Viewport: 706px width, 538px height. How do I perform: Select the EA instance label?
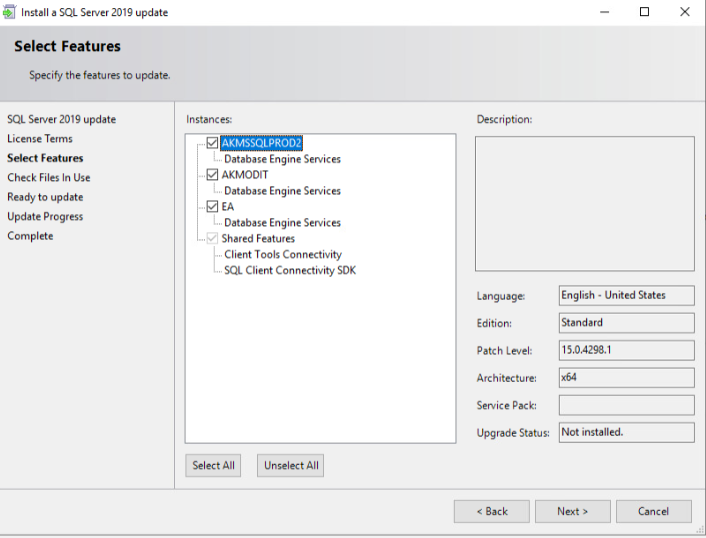point(227,207)
